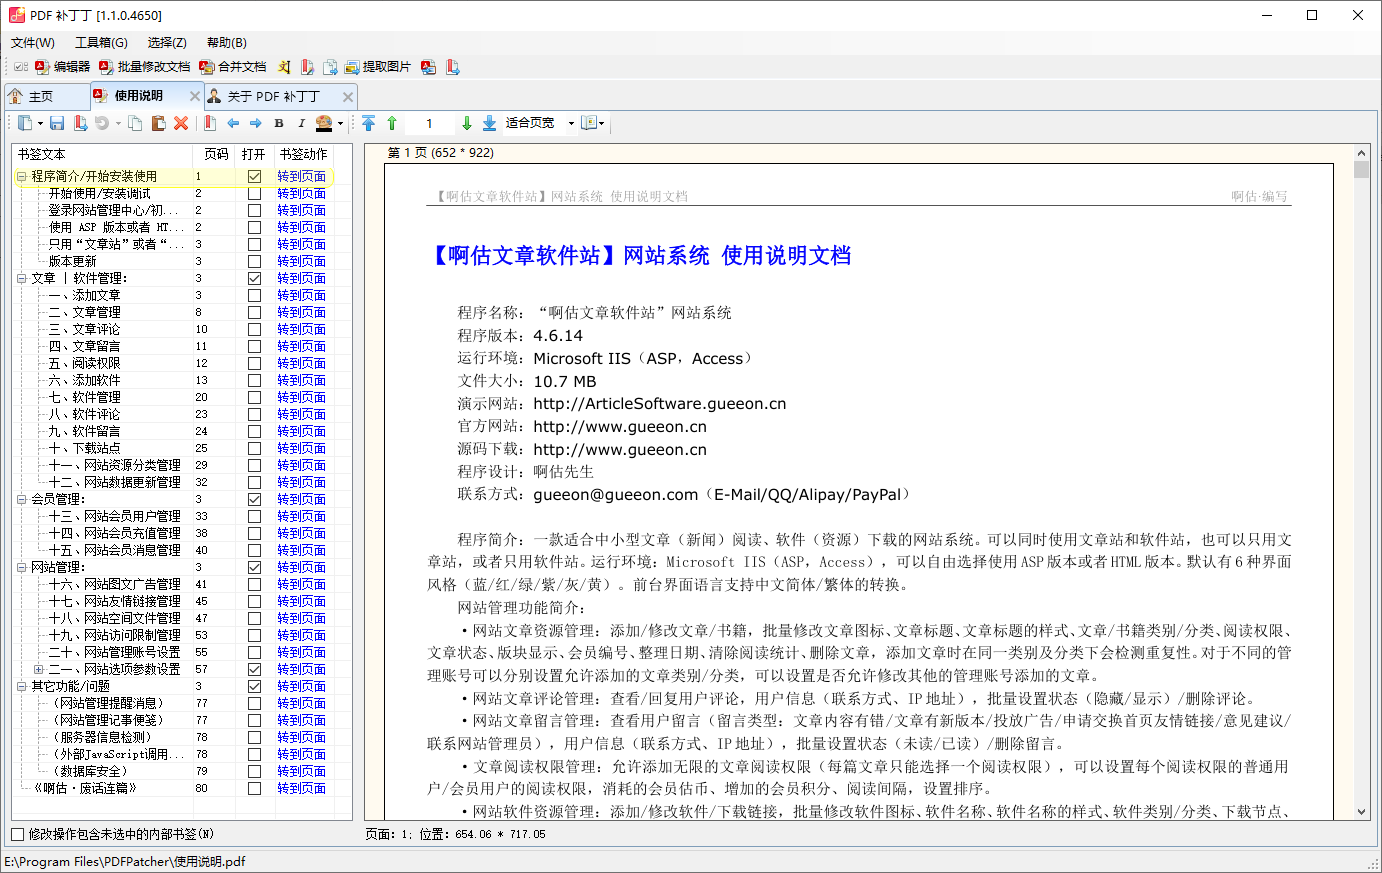1382x873 pixels.
Task: Open the 编辑器 (Editor) tool
Action: pyautogui.click(x=63, y=67)
